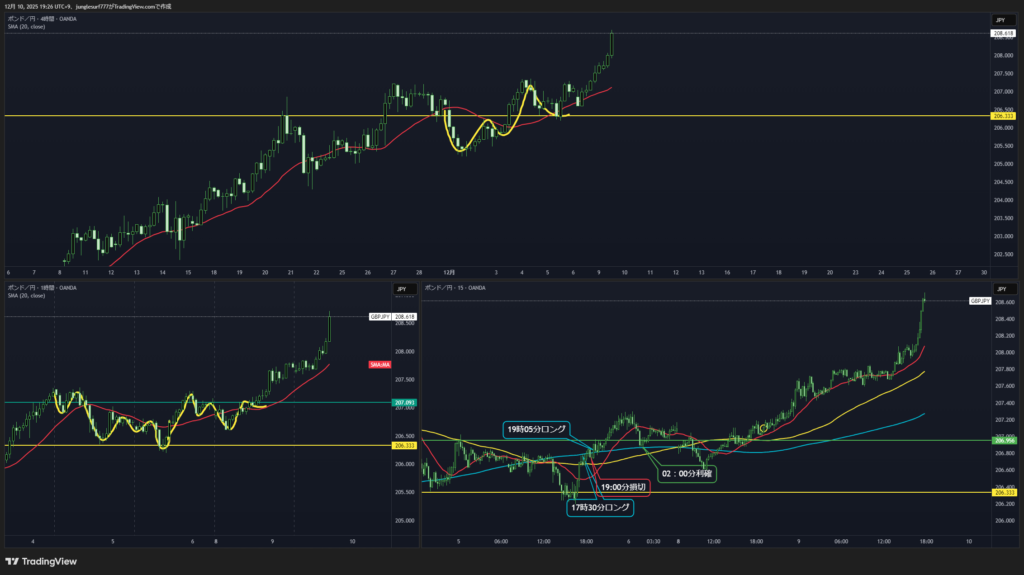
Task: Click the GBPJPY price tag on 1-hour chart
Action: 379,317
